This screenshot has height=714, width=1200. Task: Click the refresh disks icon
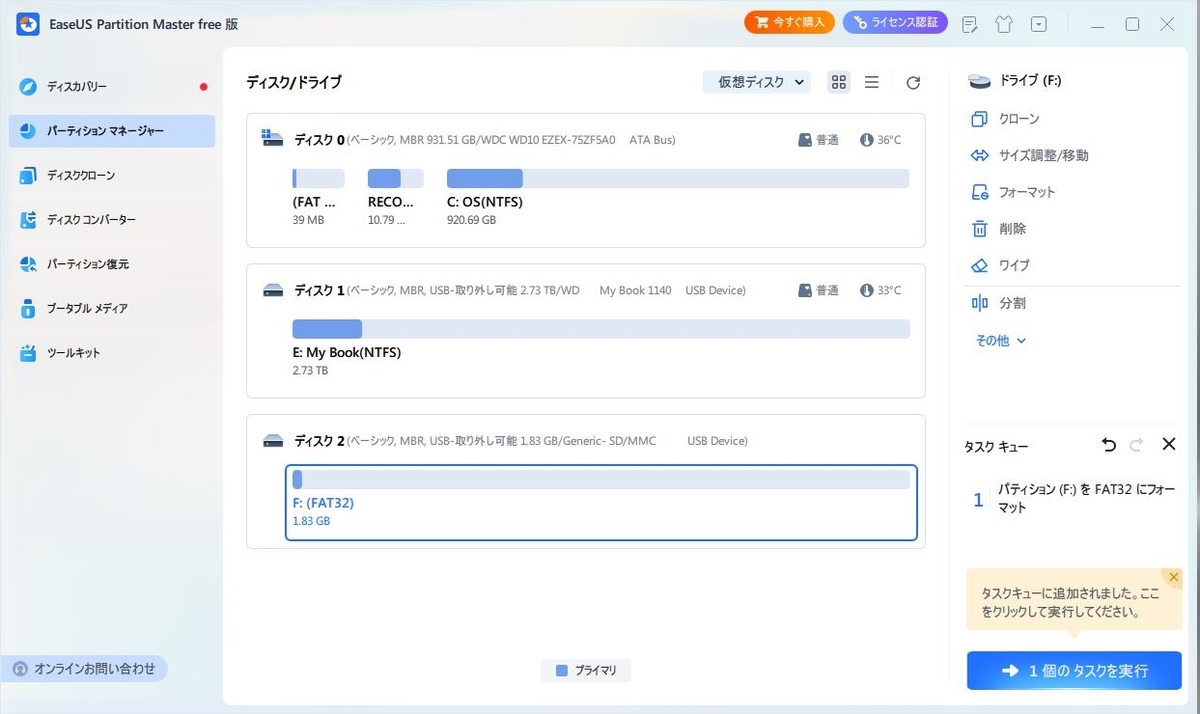pyautogui.click(x=913, y=83)
